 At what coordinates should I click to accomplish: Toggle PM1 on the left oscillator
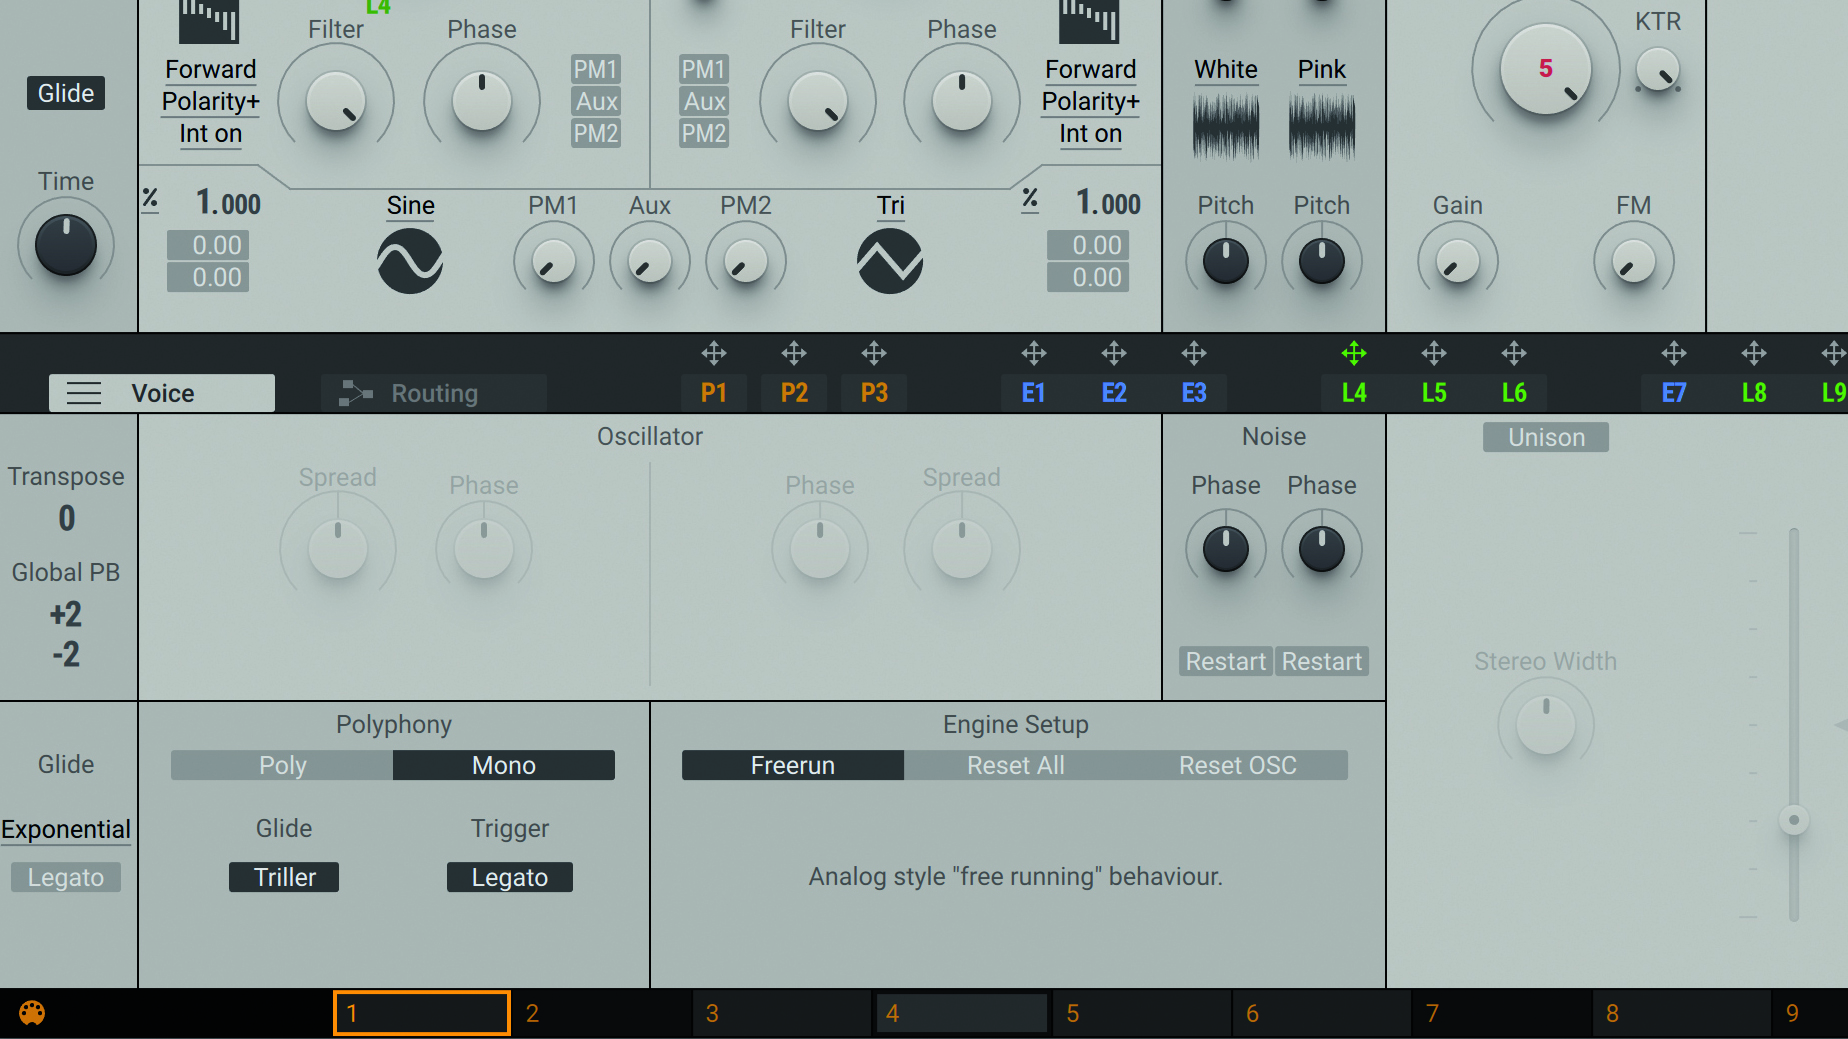(596, 69)
